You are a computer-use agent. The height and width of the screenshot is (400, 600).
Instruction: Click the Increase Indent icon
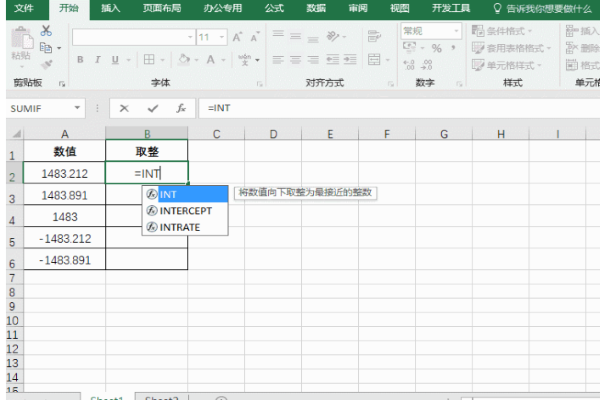pos(350,59)
